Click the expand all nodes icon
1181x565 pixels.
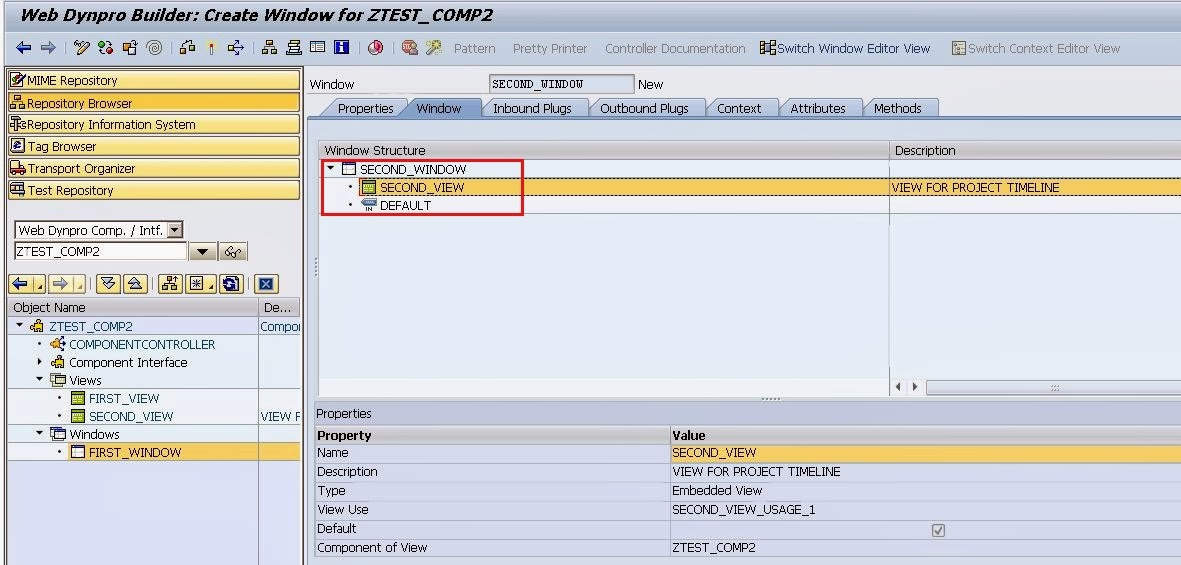(x=108, y=284)
